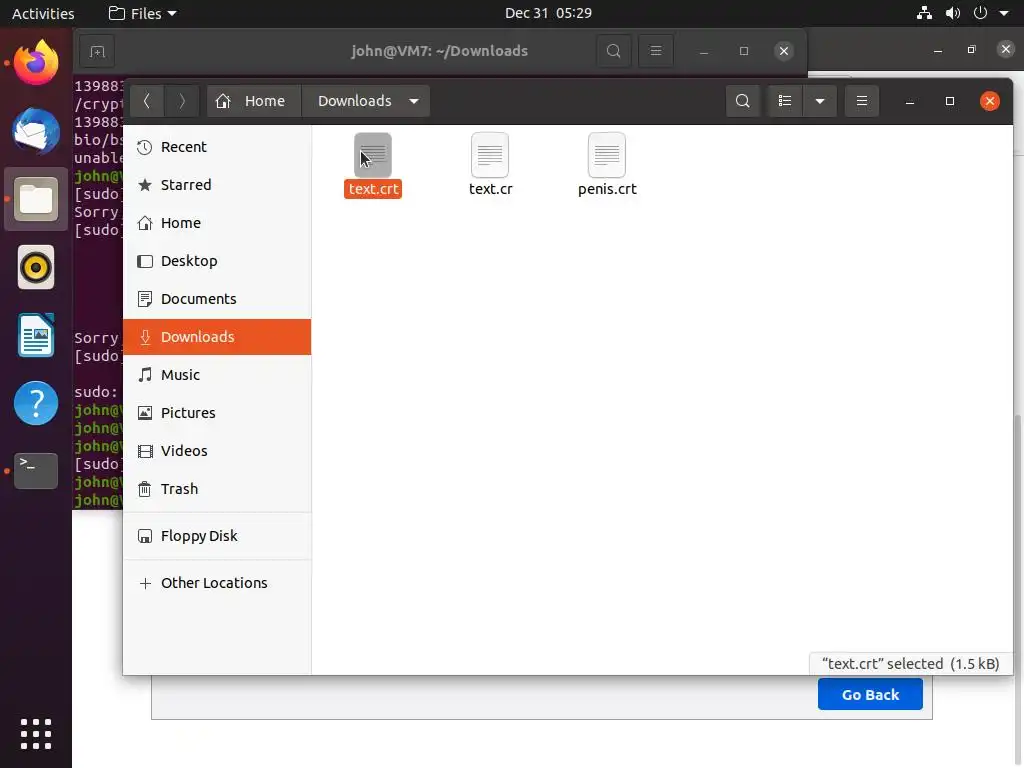Viewport: 1024px width, 768px height.
Task: Click the network status icon
Action: click(924, 13)
